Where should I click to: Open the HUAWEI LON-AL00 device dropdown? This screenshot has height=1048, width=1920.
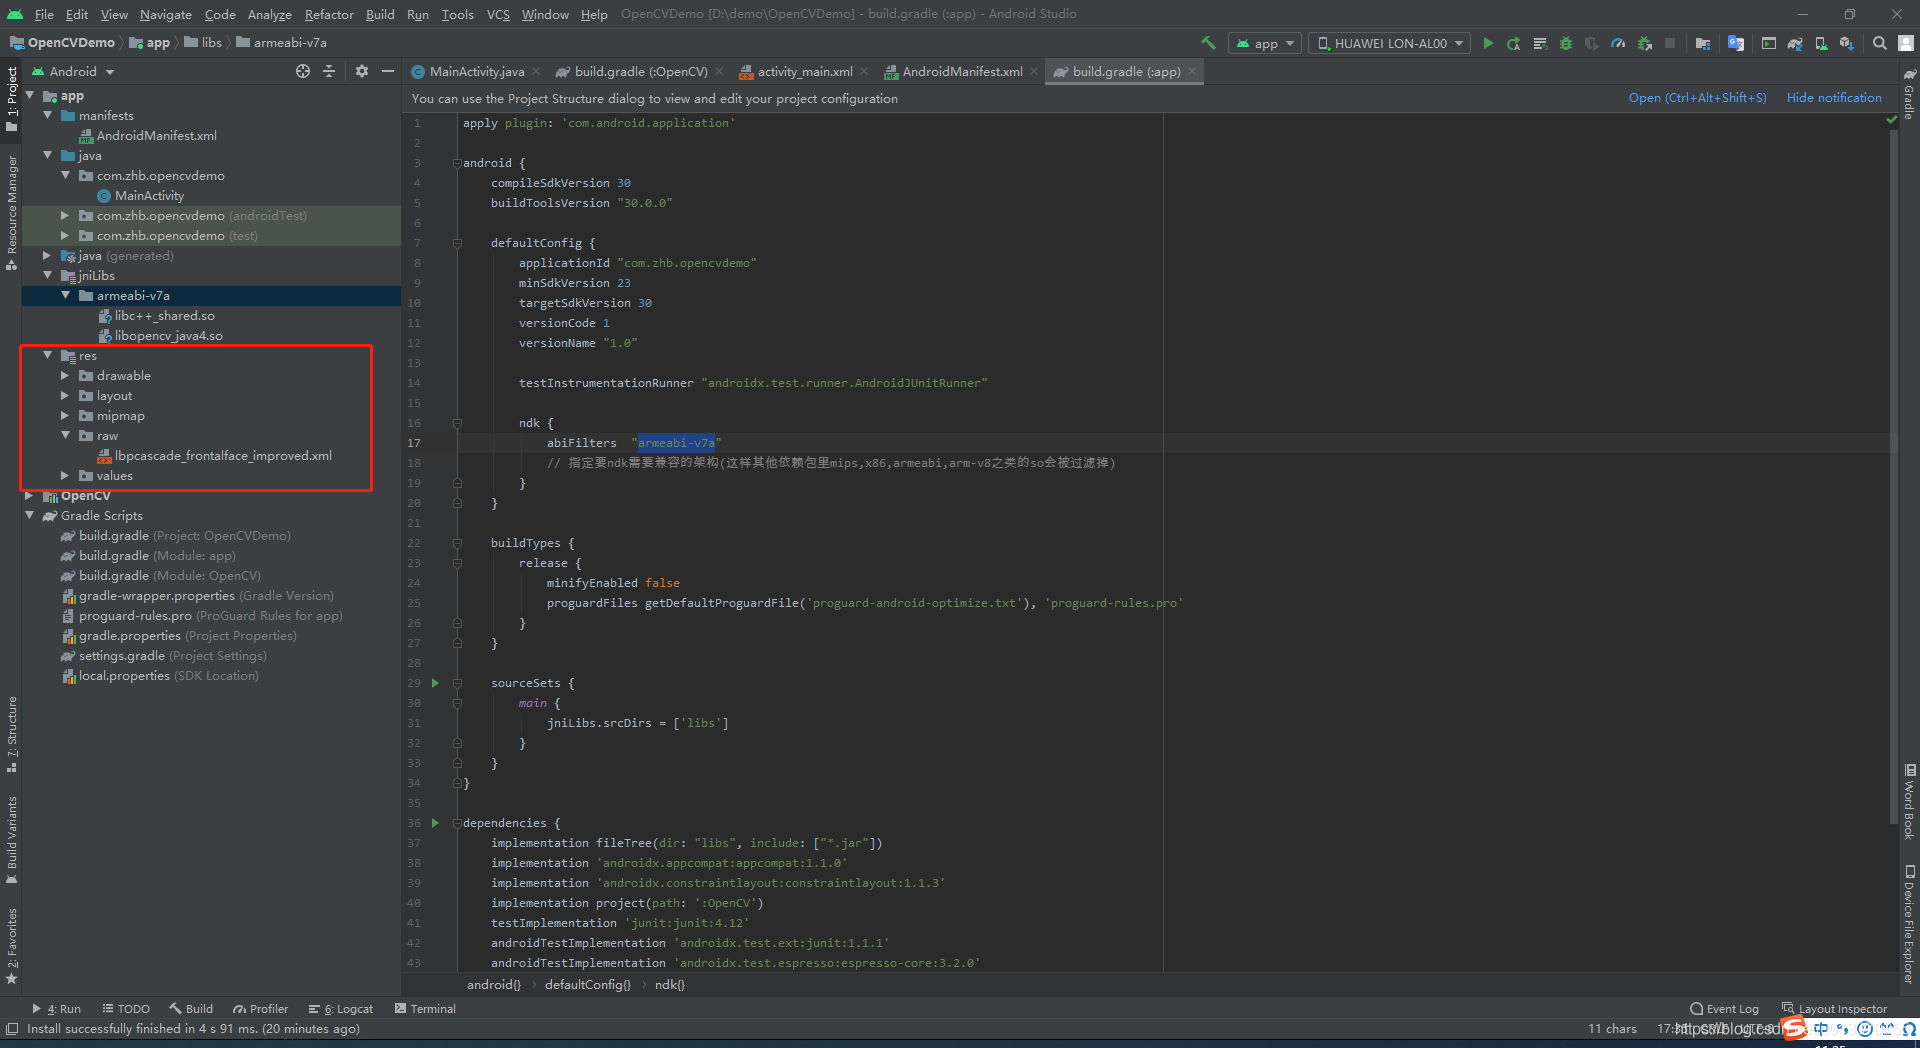pyautogui.click(x=1390, y=43)
